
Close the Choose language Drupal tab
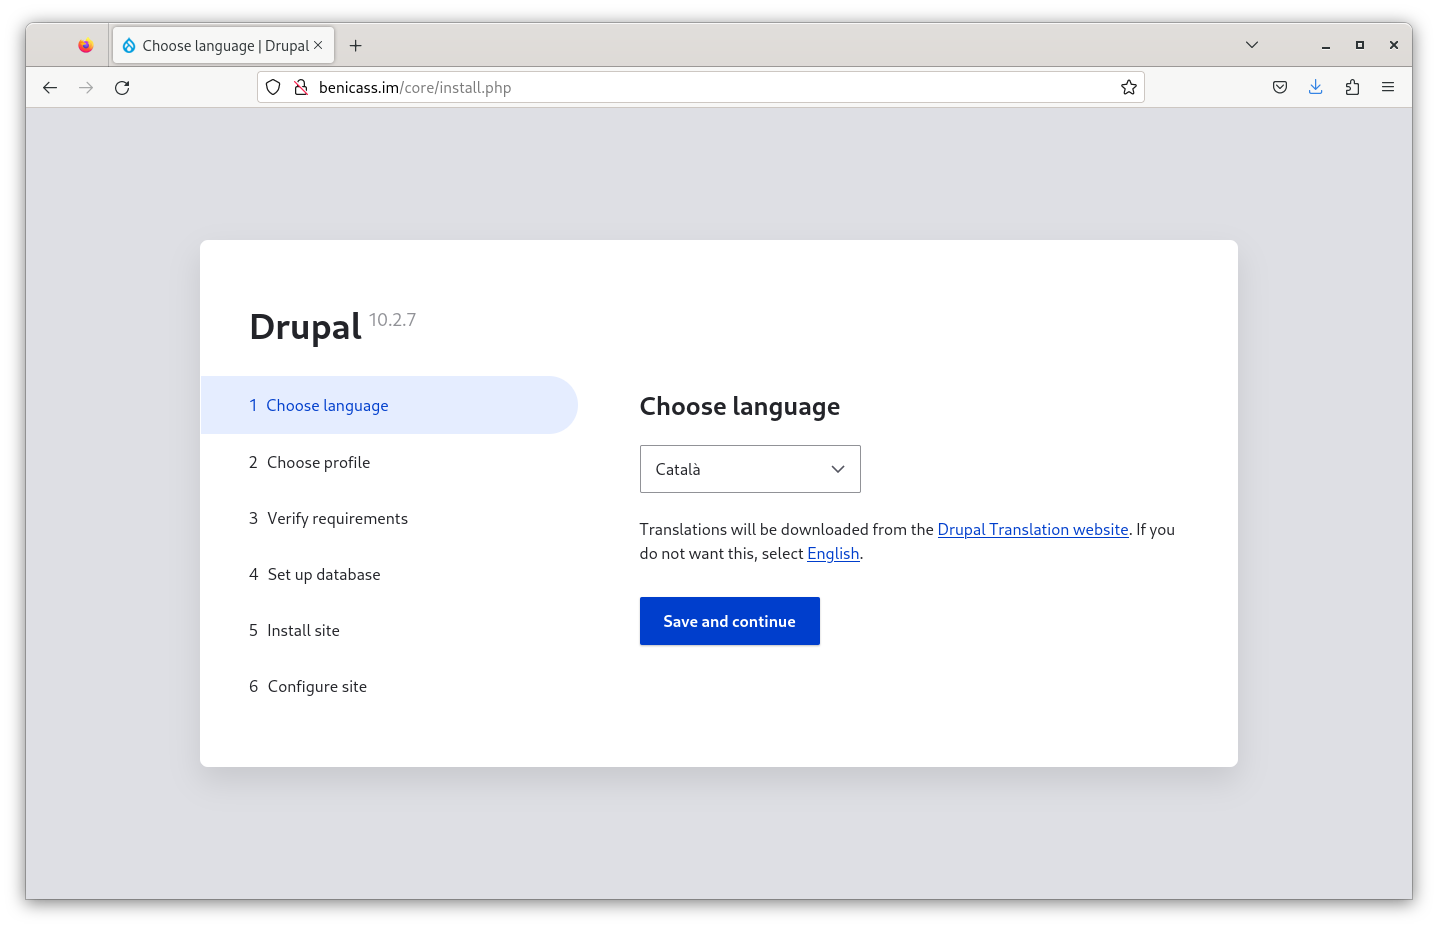(318, 45)
